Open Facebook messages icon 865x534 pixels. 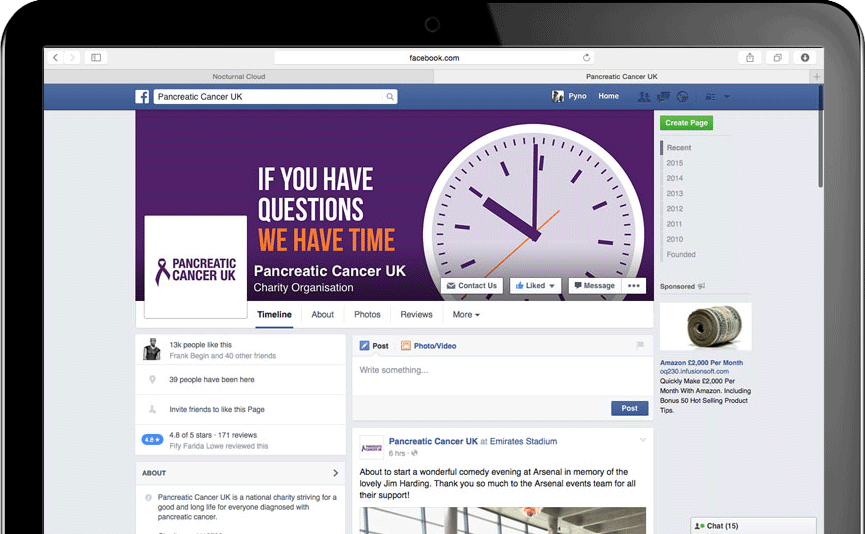pos(663,97)
